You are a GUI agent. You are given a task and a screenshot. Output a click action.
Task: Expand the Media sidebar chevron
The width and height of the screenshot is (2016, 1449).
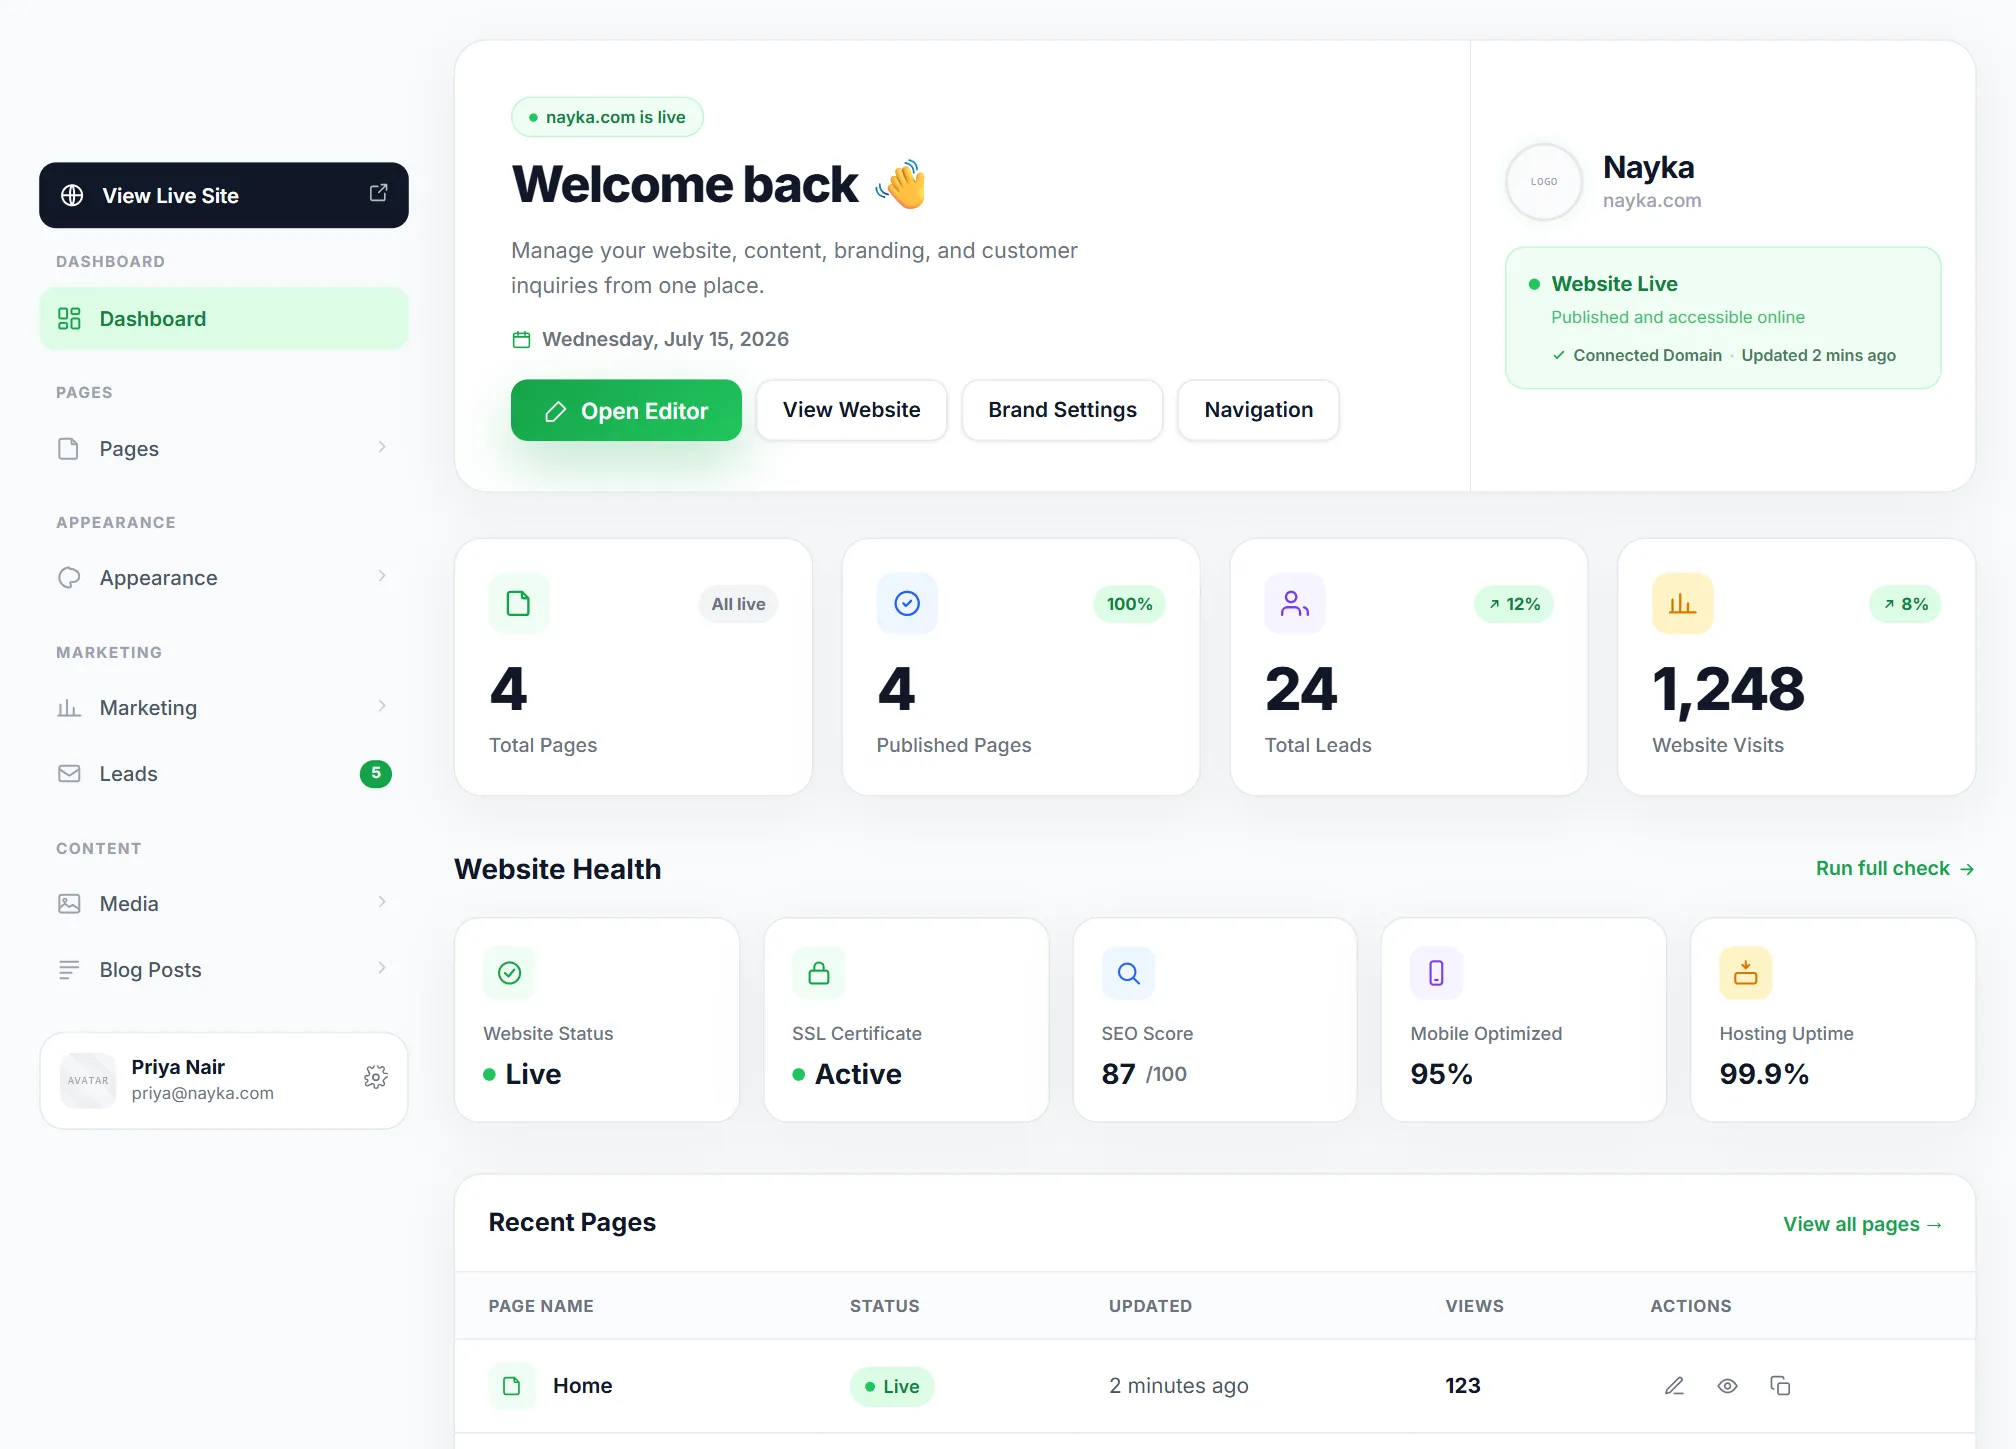point(382,902)
